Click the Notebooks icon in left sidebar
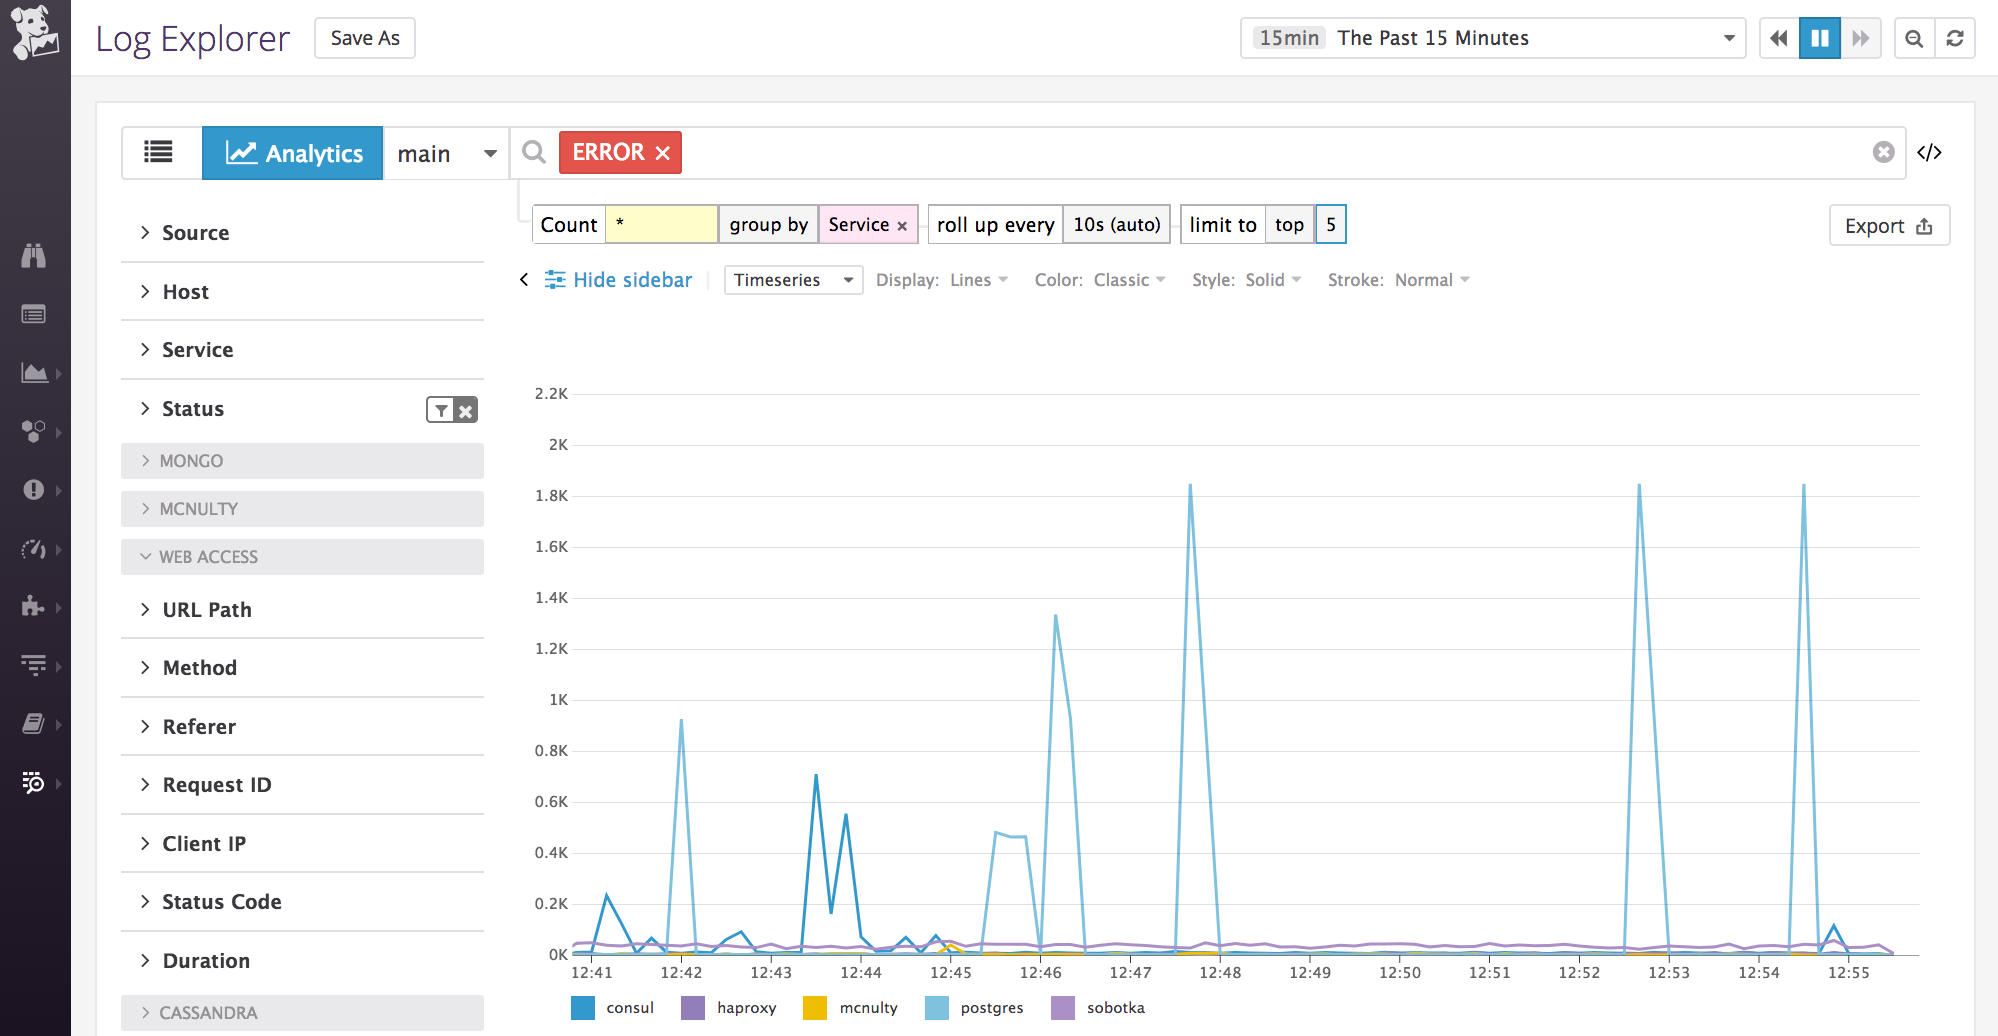 click(35, 724)
